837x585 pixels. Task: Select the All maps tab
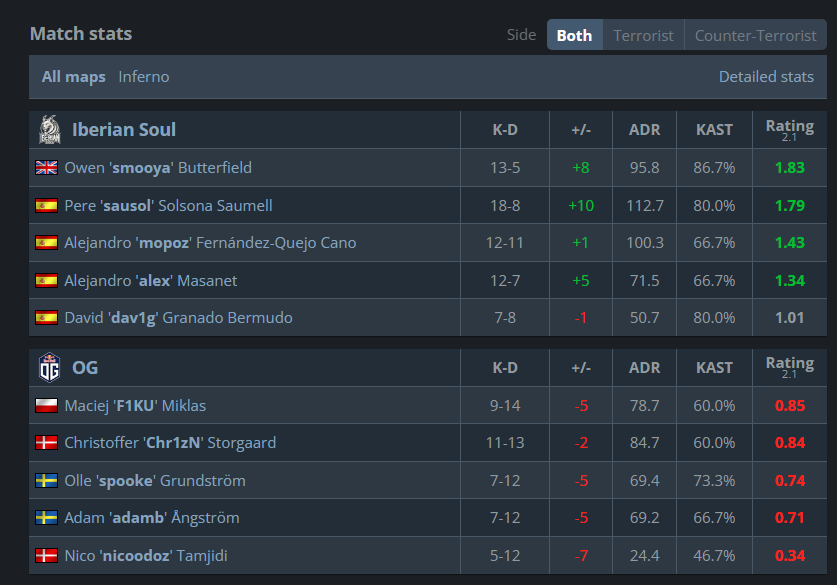tap(74, 77)
